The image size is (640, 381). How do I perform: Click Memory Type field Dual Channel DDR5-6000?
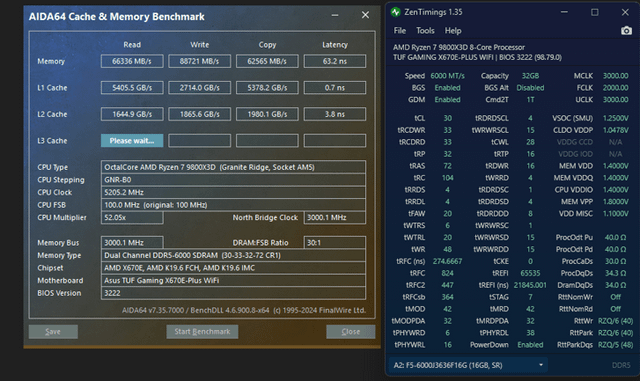pyautogui.click(x=233, y=255)
